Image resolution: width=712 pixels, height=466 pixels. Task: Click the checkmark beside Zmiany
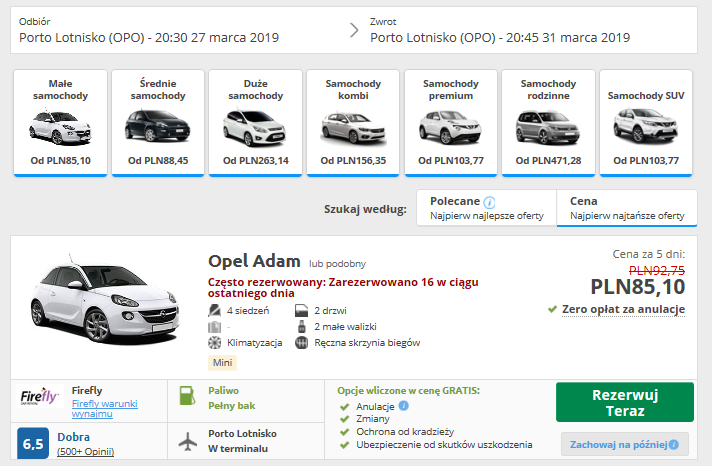pos(345,419)
